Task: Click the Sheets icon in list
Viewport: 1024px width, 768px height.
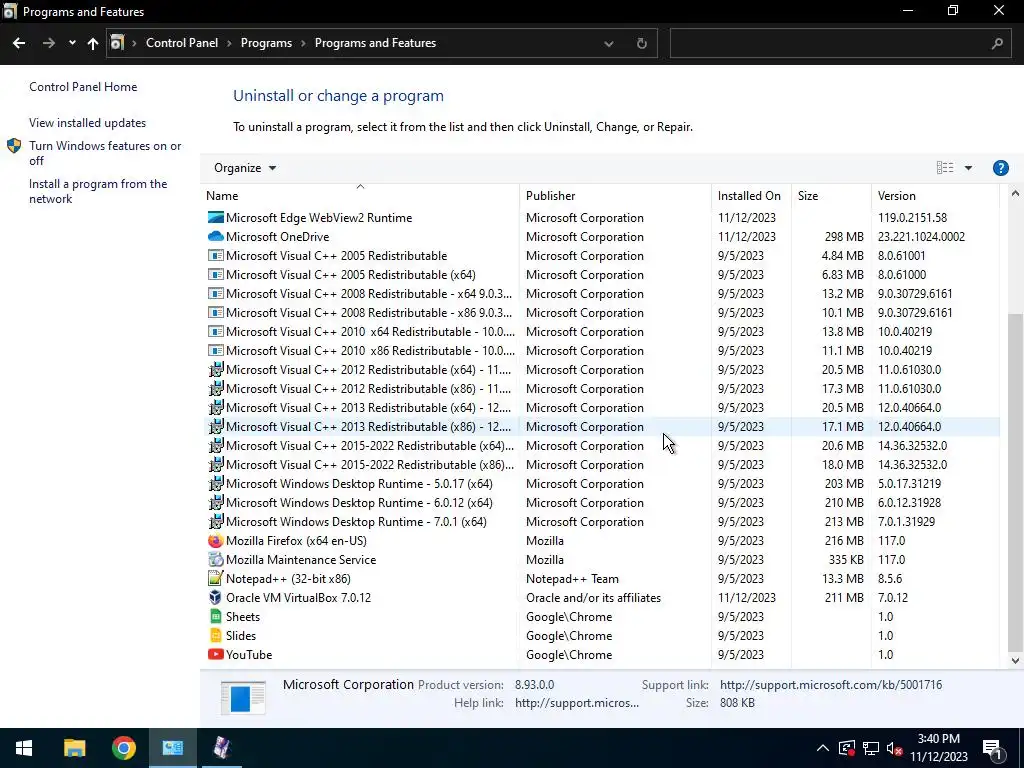Action: point(216,616)
